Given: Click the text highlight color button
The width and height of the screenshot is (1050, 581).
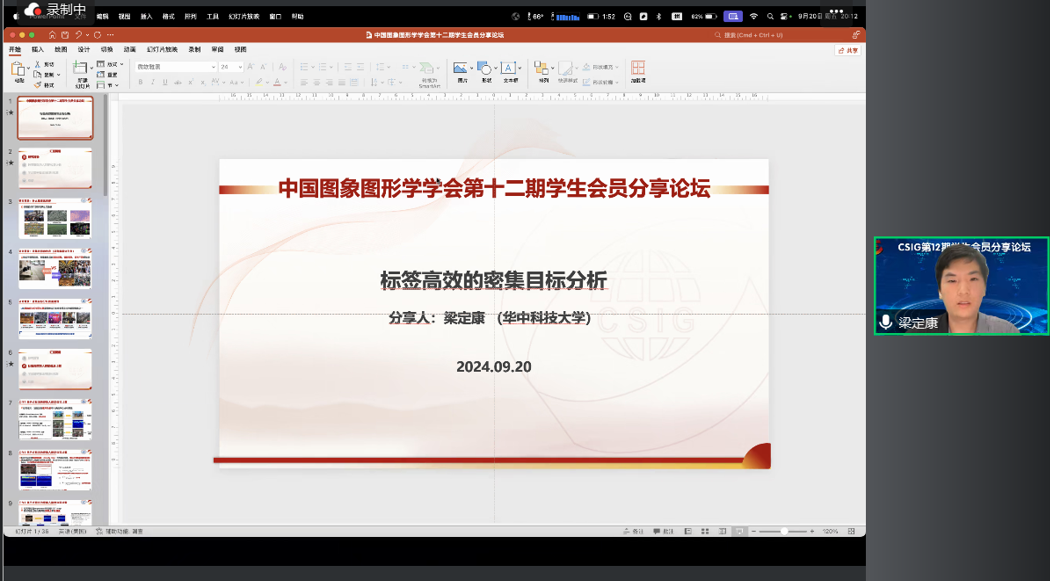Looking at the screenshot, I should (x=258, y=82).
